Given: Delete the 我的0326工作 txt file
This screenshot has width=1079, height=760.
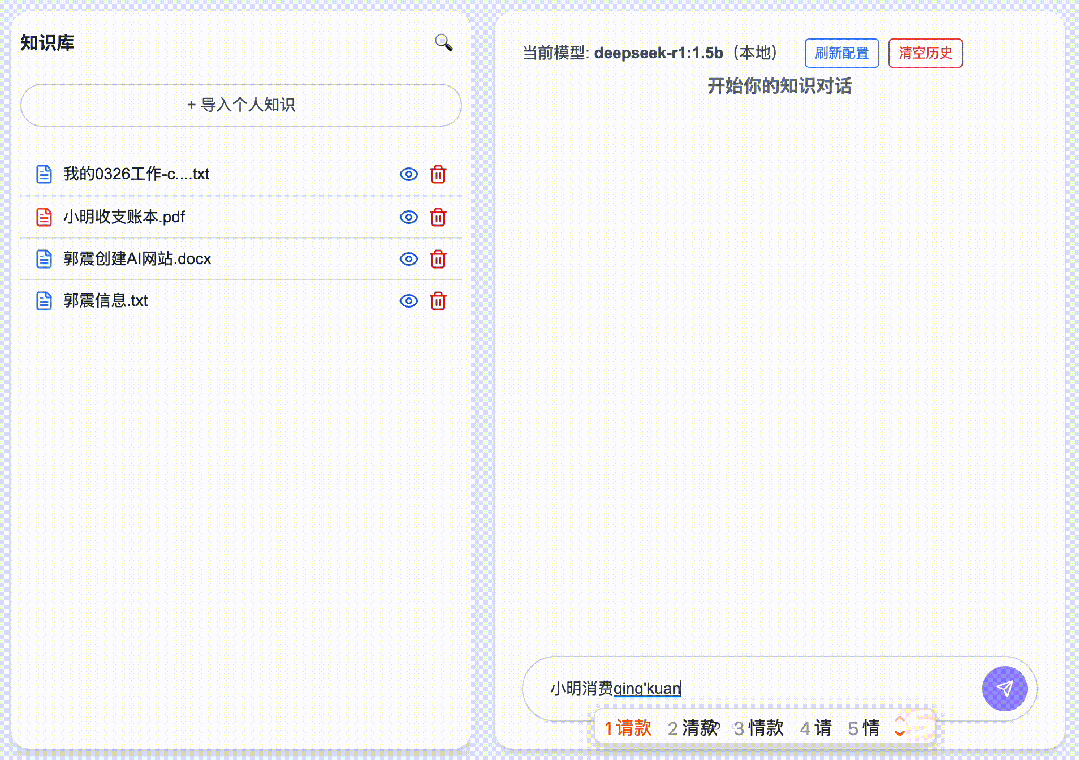Looking at the screenshot, I should pyautogui.click(x=438, y=174).
